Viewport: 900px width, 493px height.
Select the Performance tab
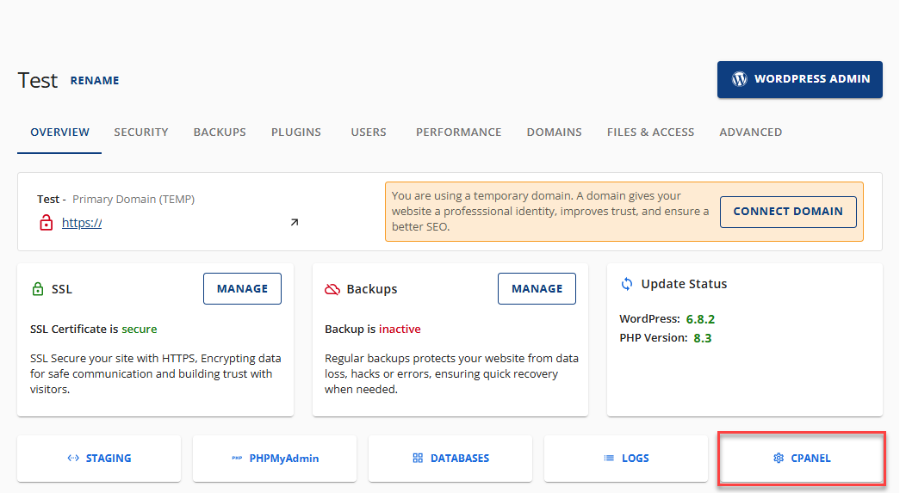coord(458,132)
